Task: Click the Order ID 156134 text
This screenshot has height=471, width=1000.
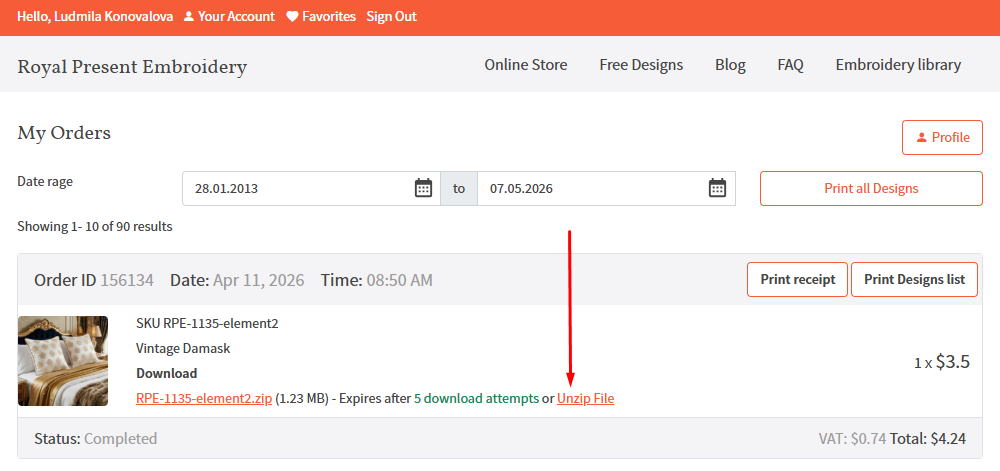Action: [x=94, y=280]
